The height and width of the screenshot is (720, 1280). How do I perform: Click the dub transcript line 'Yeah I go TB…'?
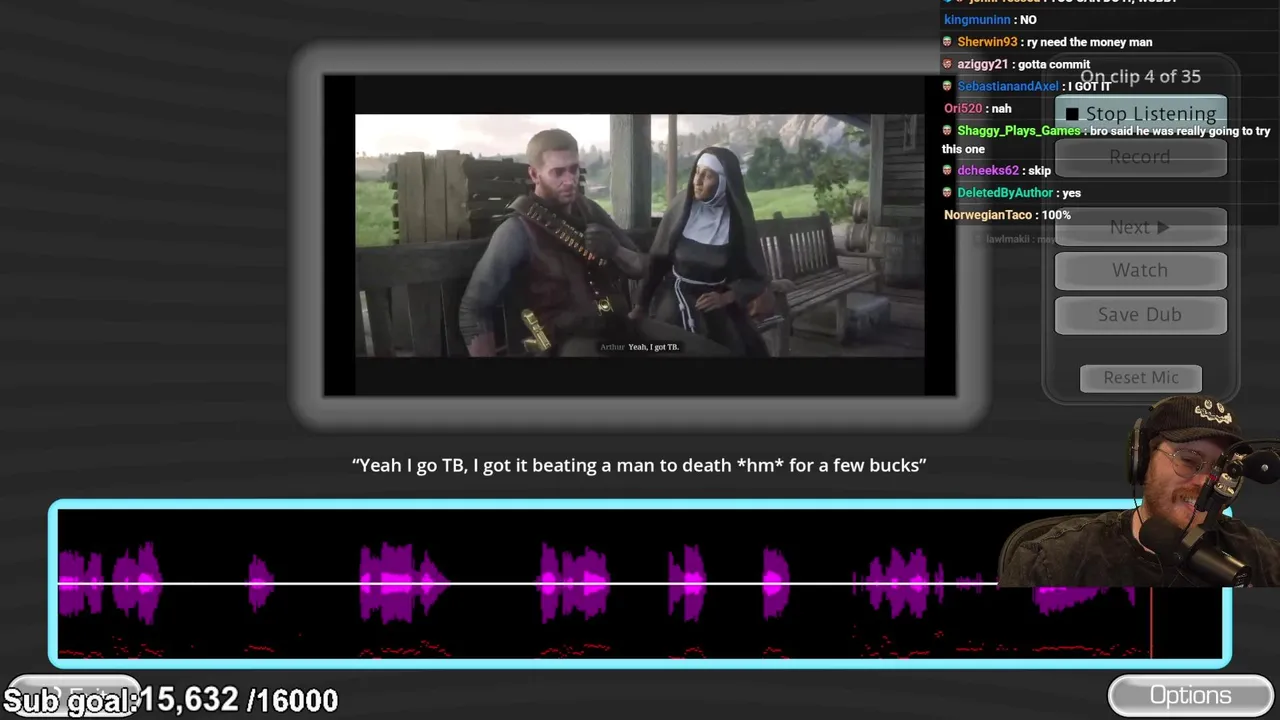pos(639,465)
